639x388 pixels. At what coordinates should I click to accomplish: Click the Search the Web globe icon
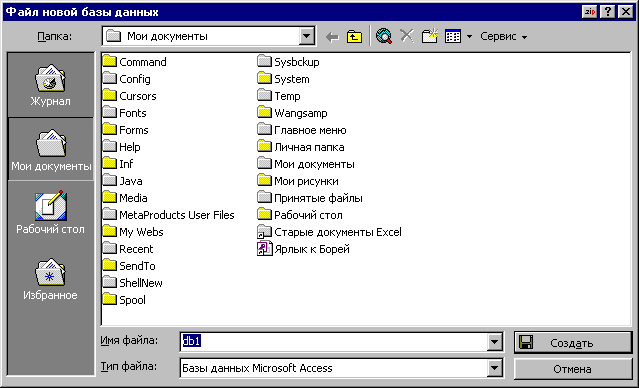click(x=384, y=36)
